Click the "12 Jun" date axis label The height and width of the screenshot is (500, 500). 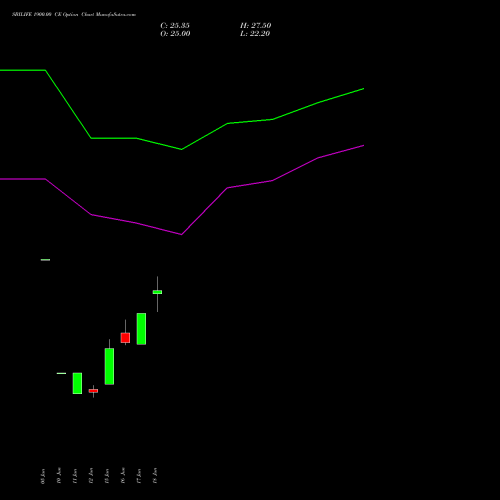click(91, 476)
